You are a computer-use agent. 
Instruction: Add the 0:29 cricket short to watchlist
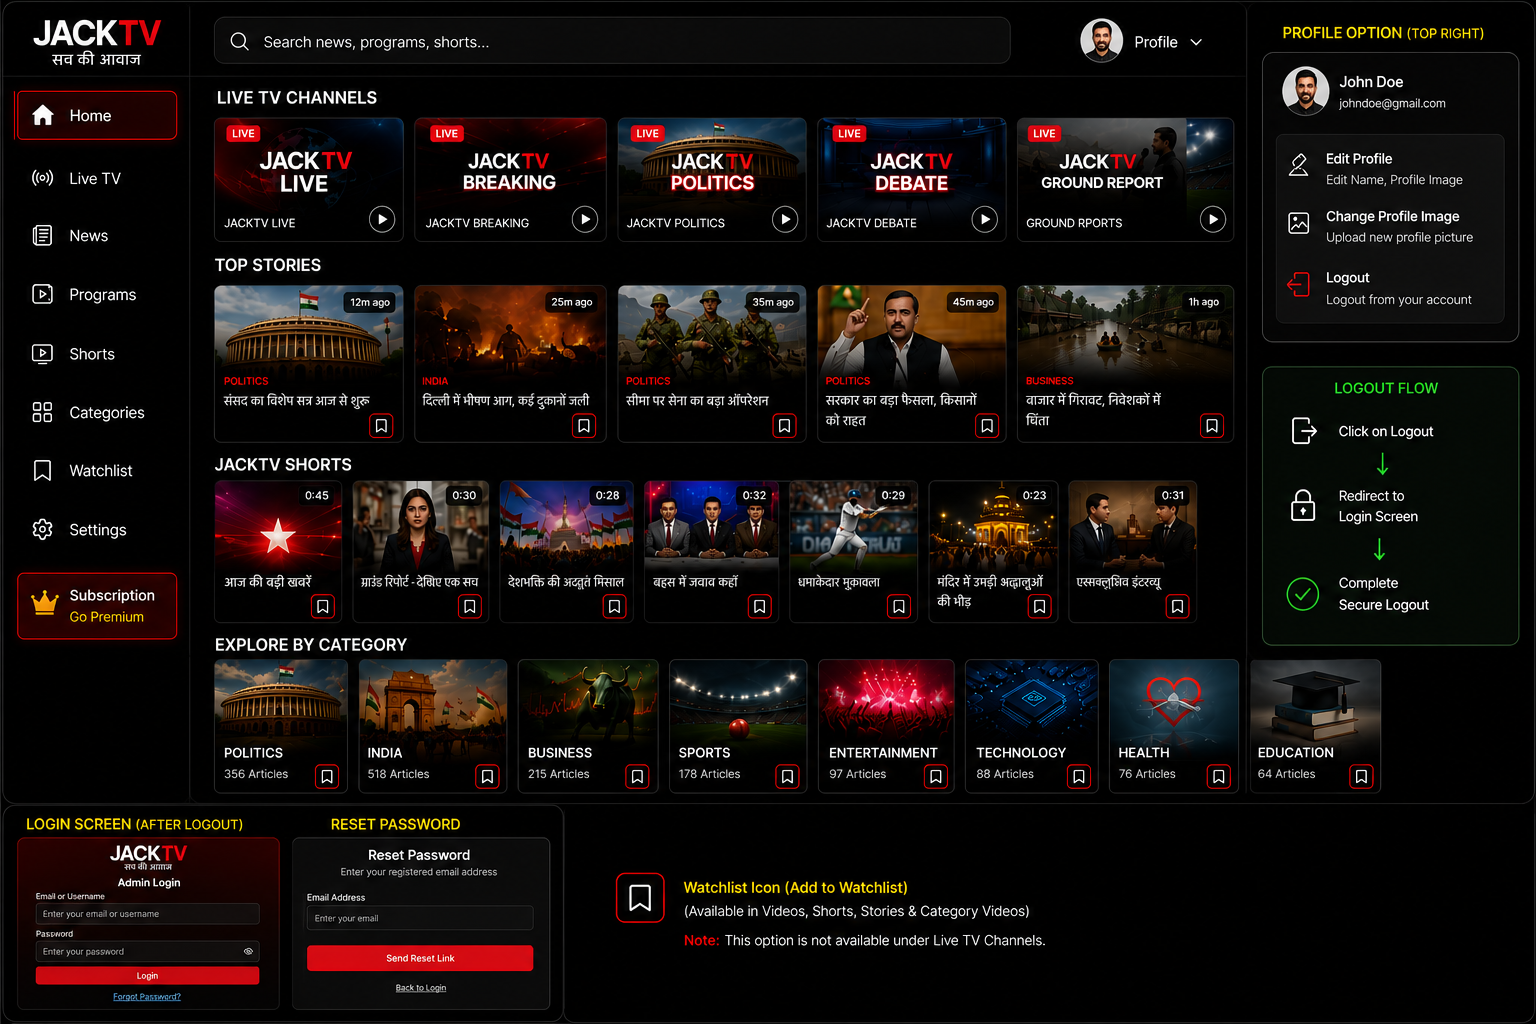pyautogui.click(x=899, y=606)
